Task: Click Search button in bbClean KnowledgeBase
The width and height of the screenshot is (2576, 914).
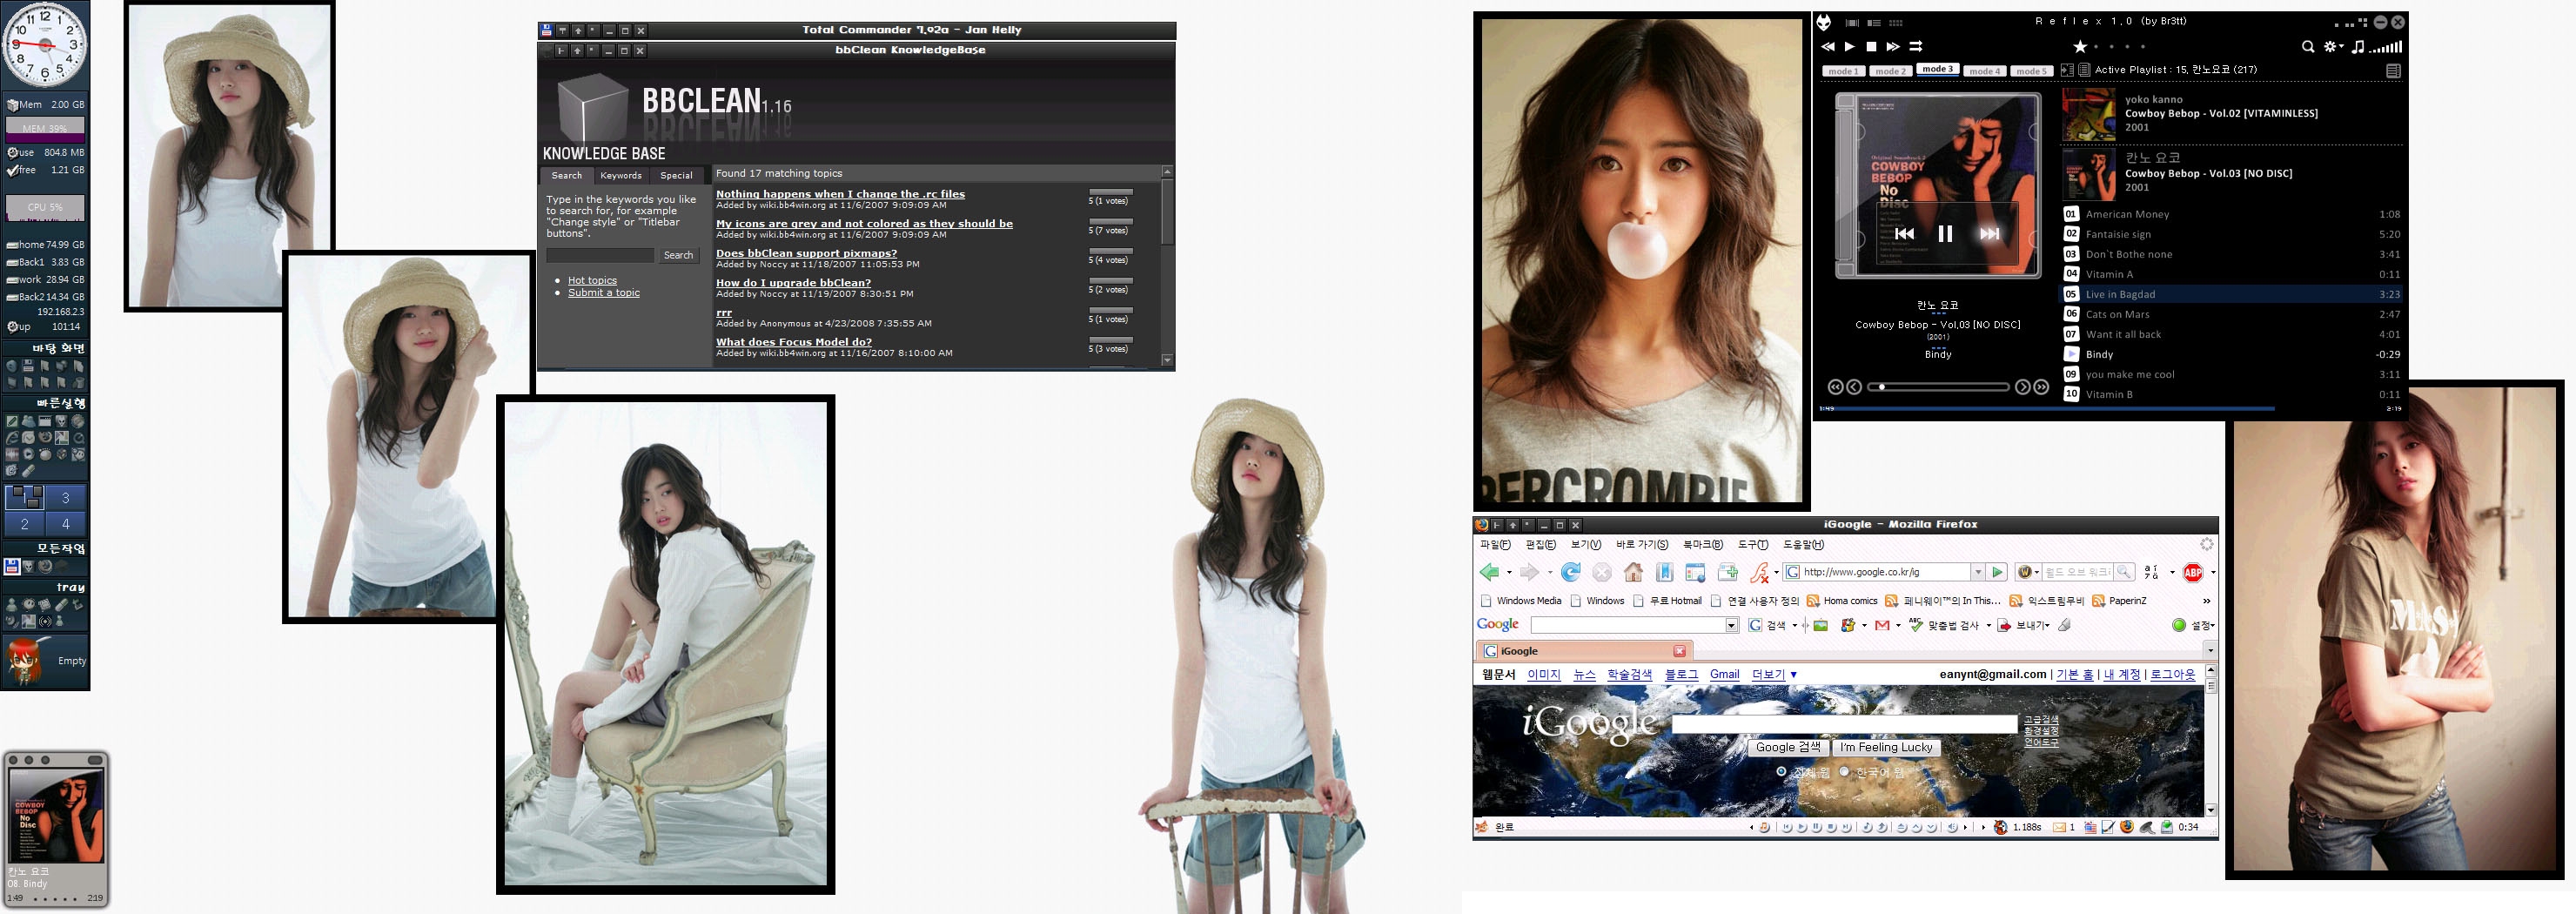Action: (678, 255)
